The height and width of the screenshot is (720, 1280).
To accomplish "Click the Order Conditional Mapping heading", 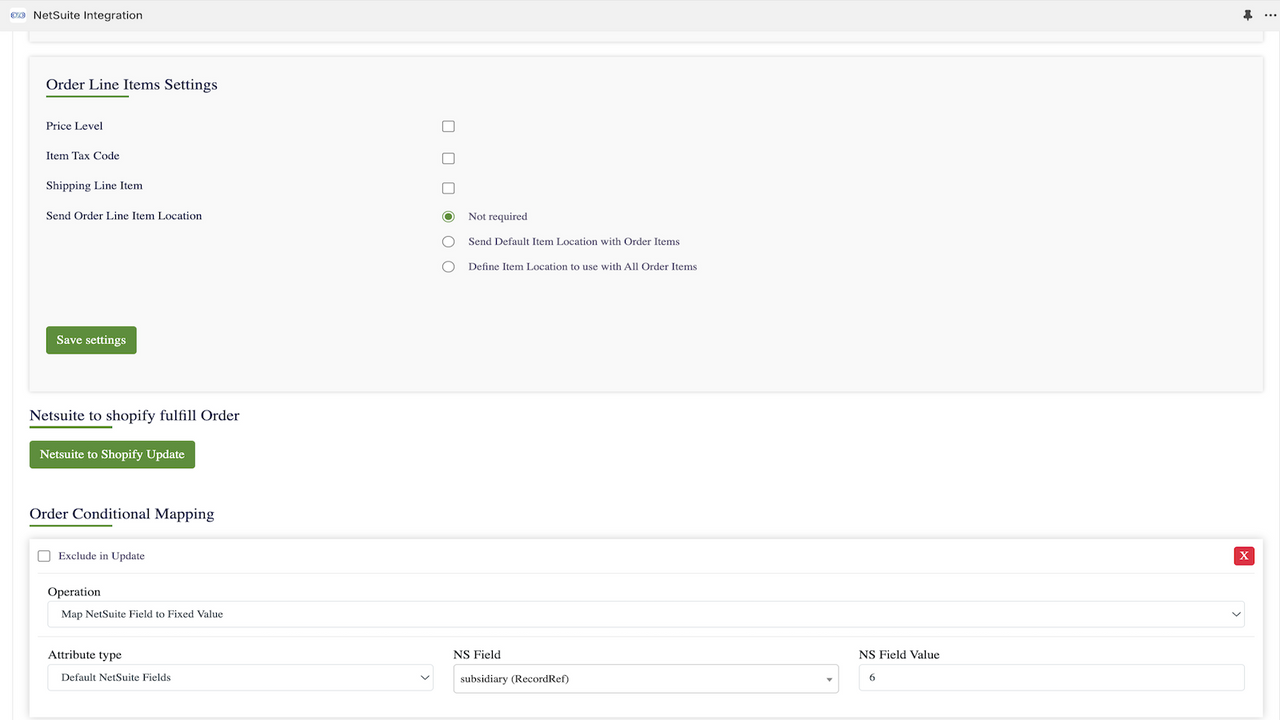I will pyautogui.click(x=122, y=514).
